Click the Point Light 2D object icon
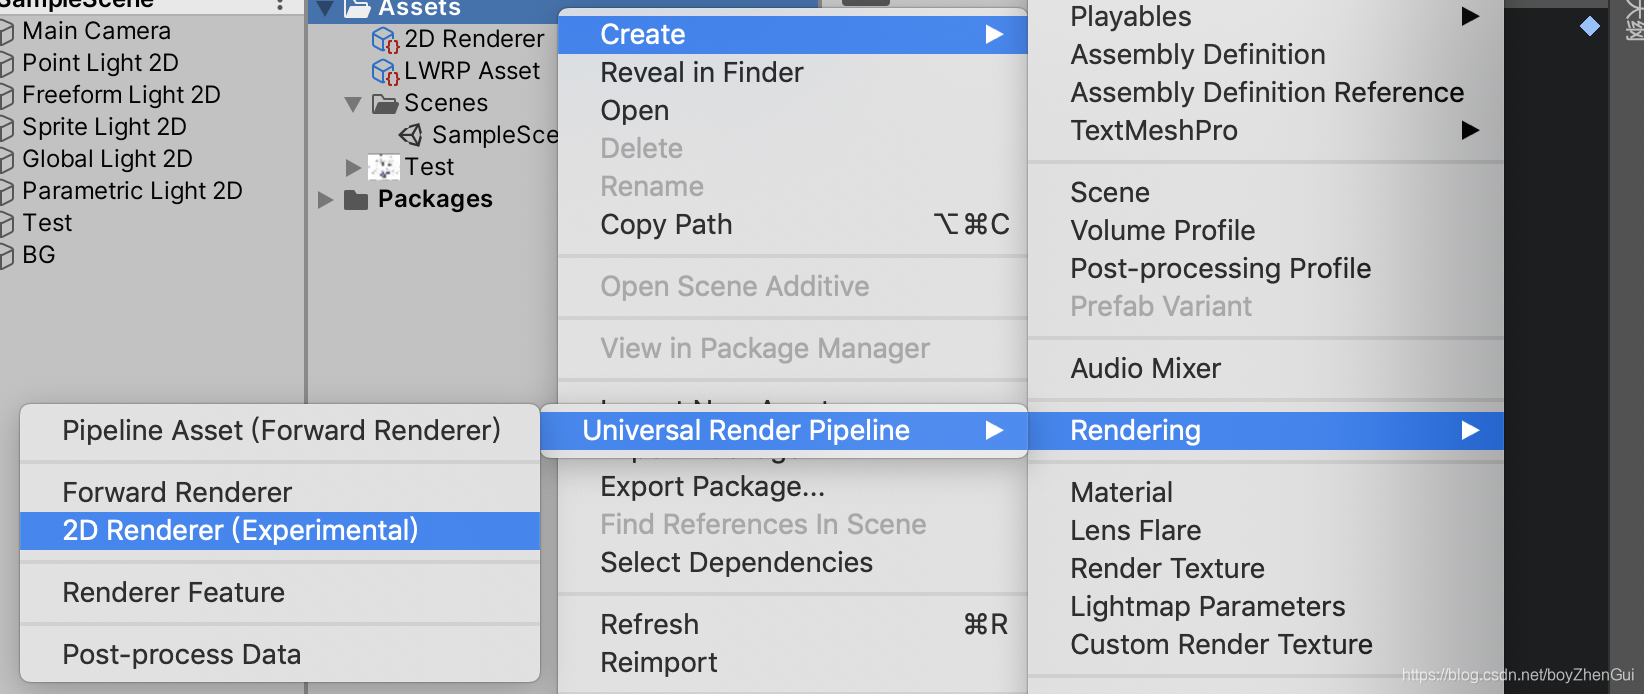Screen dimensions: 1644x694 pyautogui.click(x=6, y=65)
